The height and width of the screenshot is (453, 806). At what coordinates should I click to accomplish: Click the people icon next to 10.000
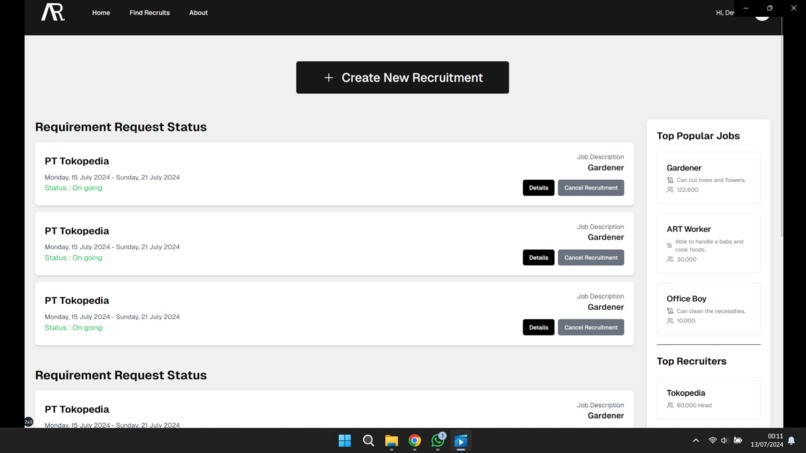pos(670,321)
